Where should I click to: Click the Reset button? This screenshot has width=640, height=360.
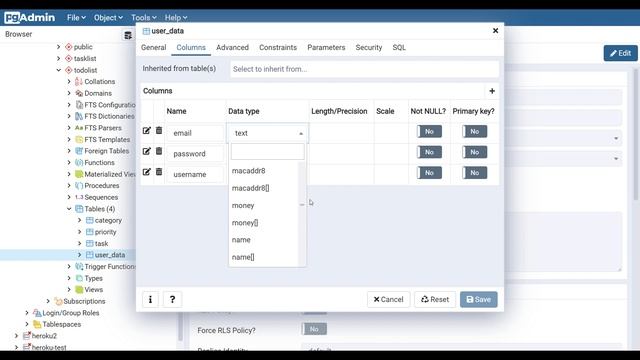click(x=435, y=300)
